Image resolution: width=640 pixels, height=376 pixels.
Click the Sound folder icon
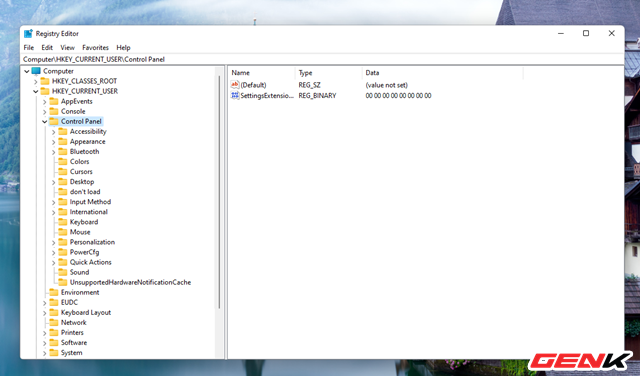click(x=63, y=272)
